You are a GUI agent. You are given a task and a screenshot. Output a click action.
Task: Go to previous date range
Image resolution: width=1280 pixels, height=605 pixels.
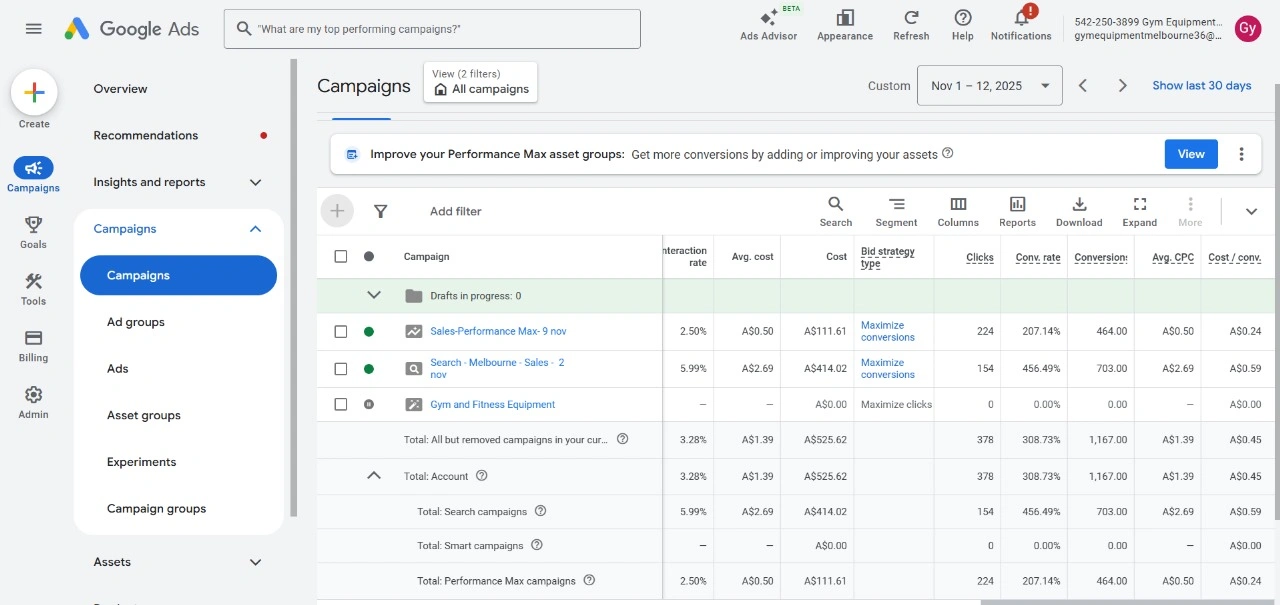pyautogui.click(x=1082, y=86)
